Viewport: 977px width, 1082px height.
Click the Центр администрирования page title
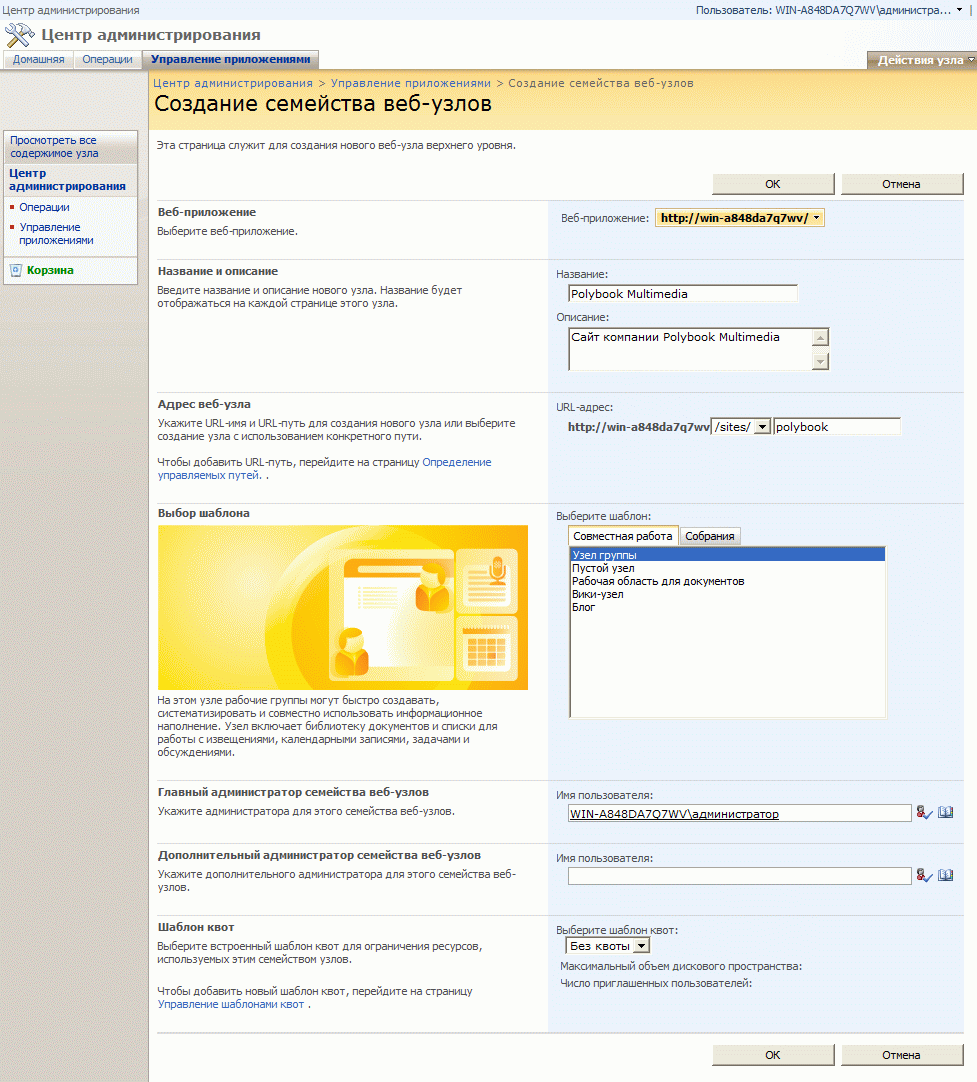point(150,35)
